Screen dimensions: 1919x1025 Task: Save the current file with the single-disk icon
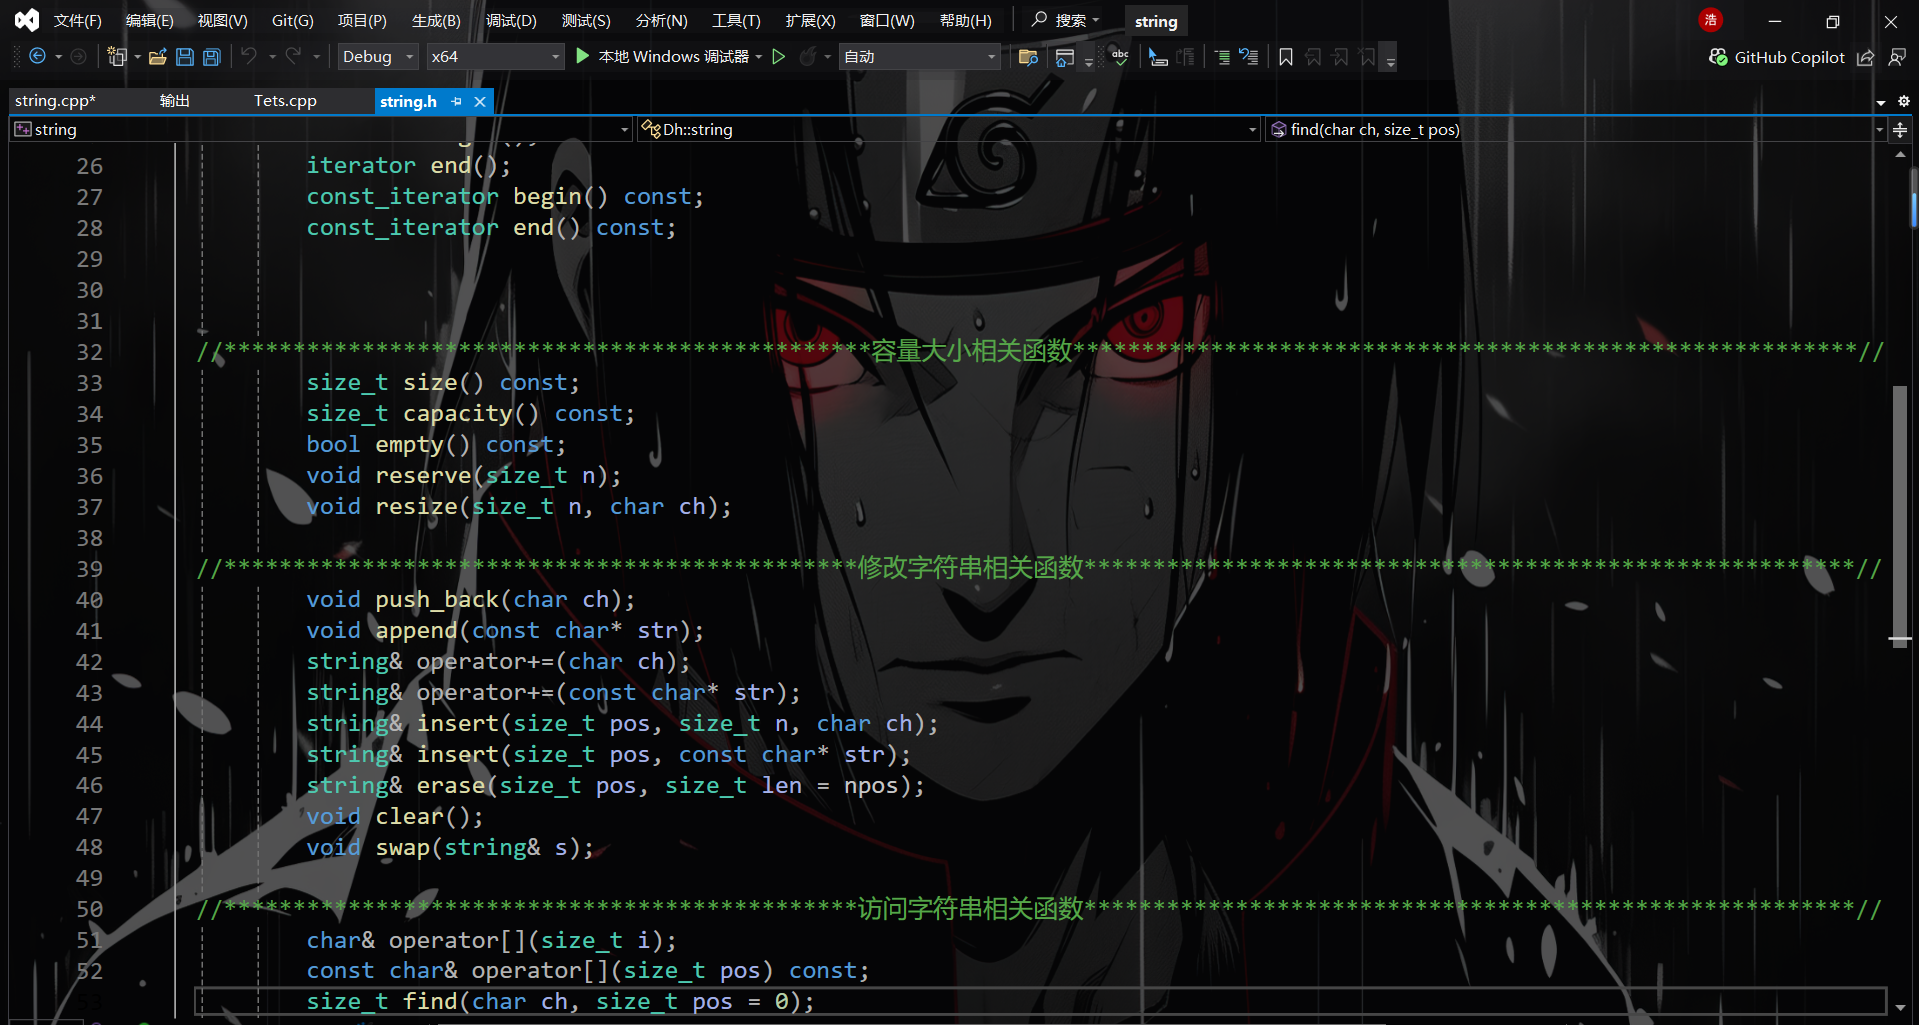(185, 57)
